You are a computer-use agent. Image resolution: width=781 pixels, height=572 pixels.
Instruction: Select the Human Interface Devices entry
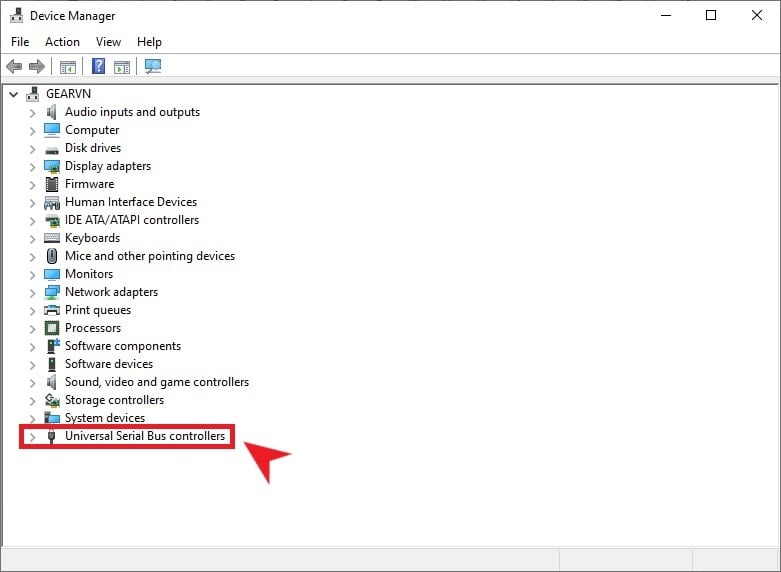pos(130,202)
